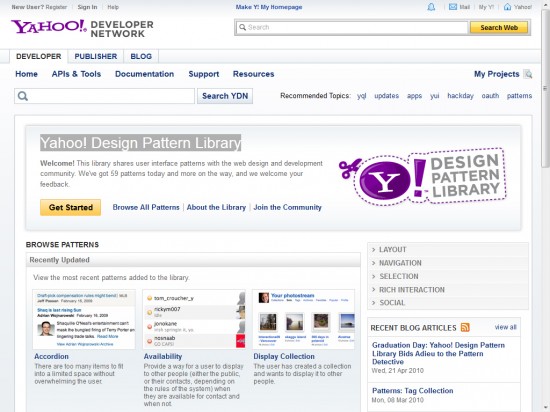The width and height of the screenshot is (550, 412).
Task: Open the Documentation menu
Action: [x=145, y=74]
